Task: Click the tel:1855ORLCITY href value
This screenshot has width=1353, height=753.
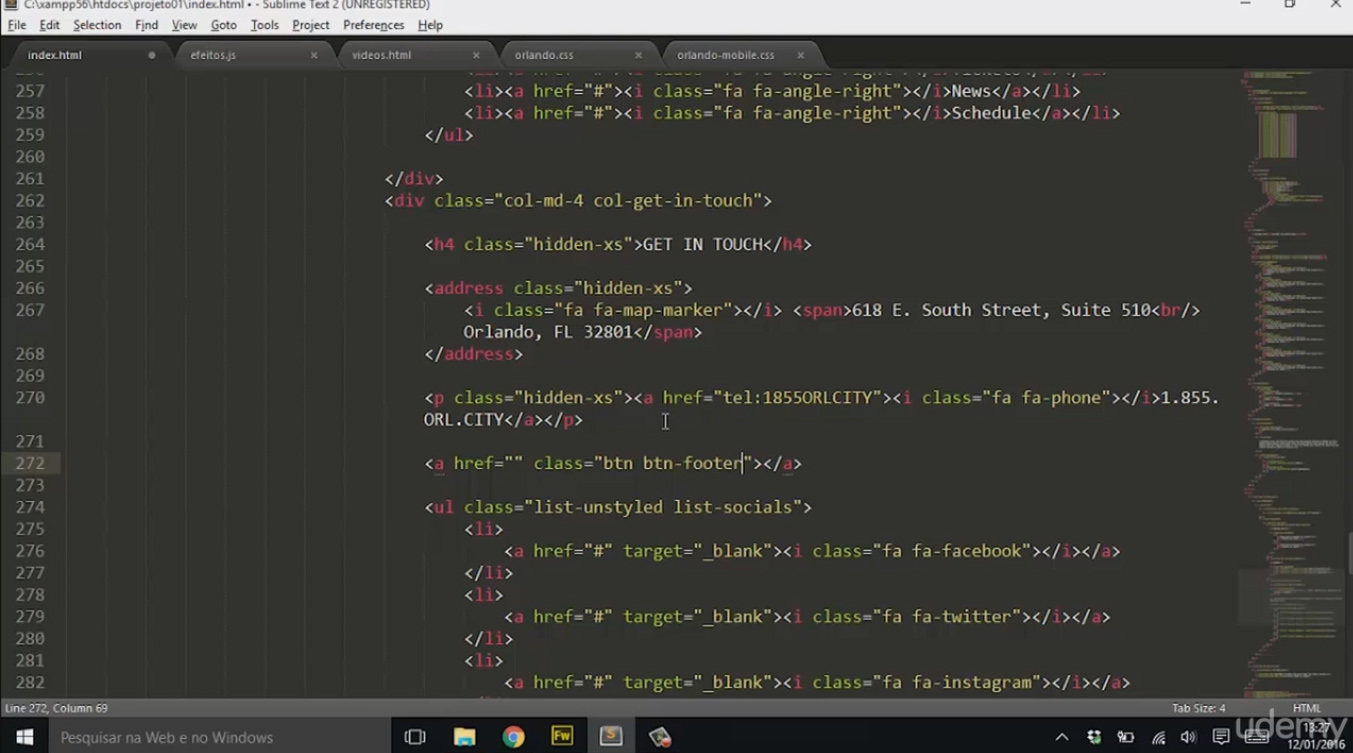Action: pyautogui.click(x=798, y=398)
